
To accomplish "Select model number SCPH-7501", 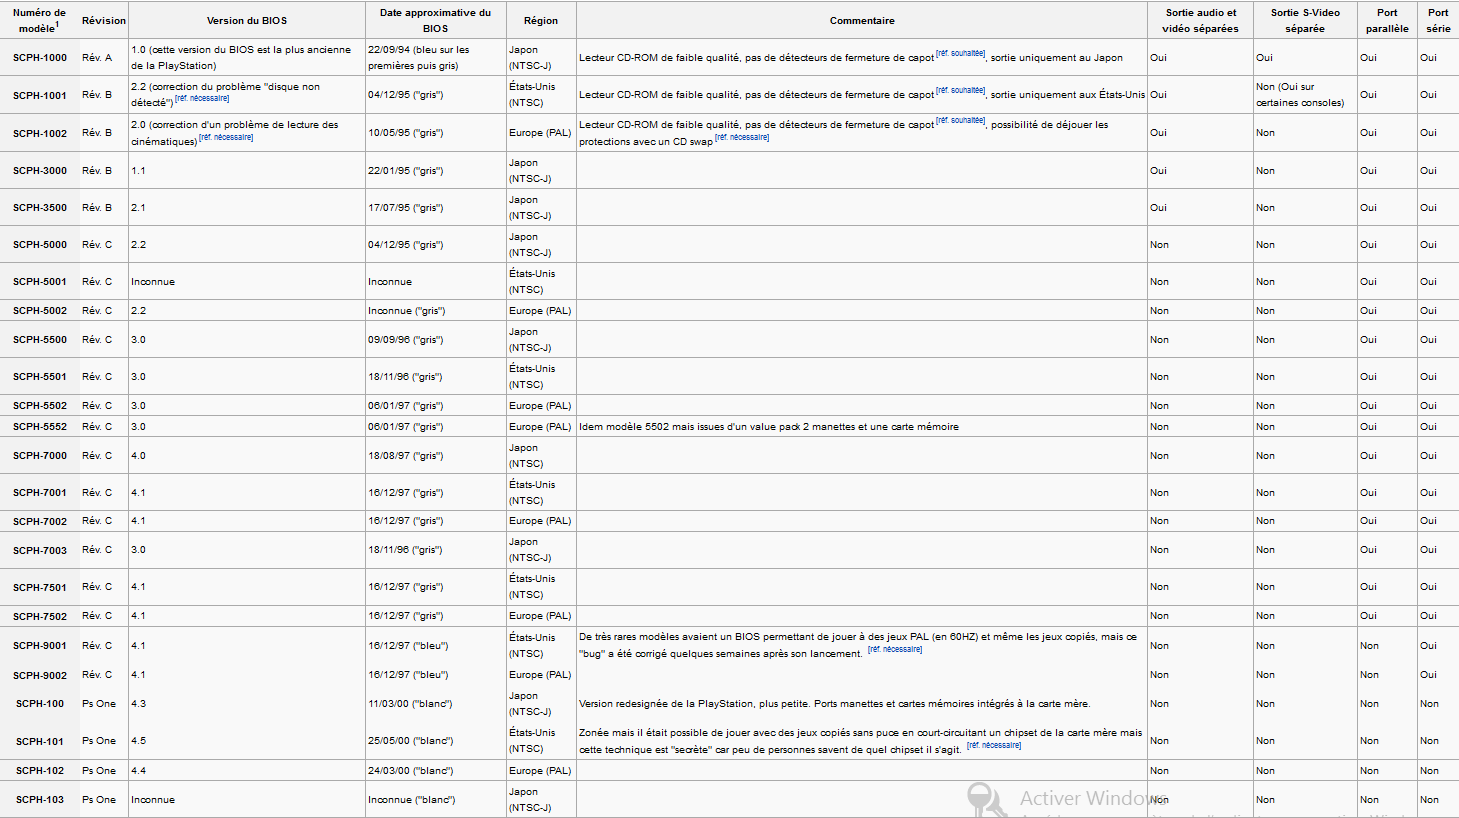I will [x=40, y=588].
